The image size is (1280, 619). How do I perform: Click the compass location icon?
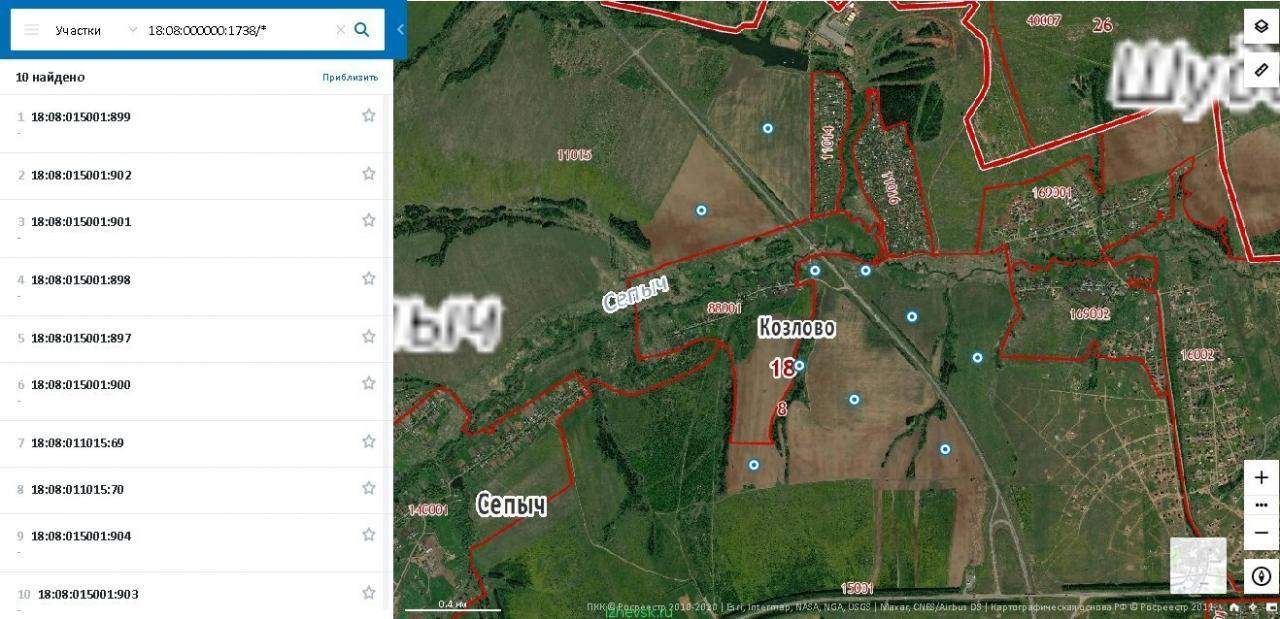click(x=1261, y=576)
